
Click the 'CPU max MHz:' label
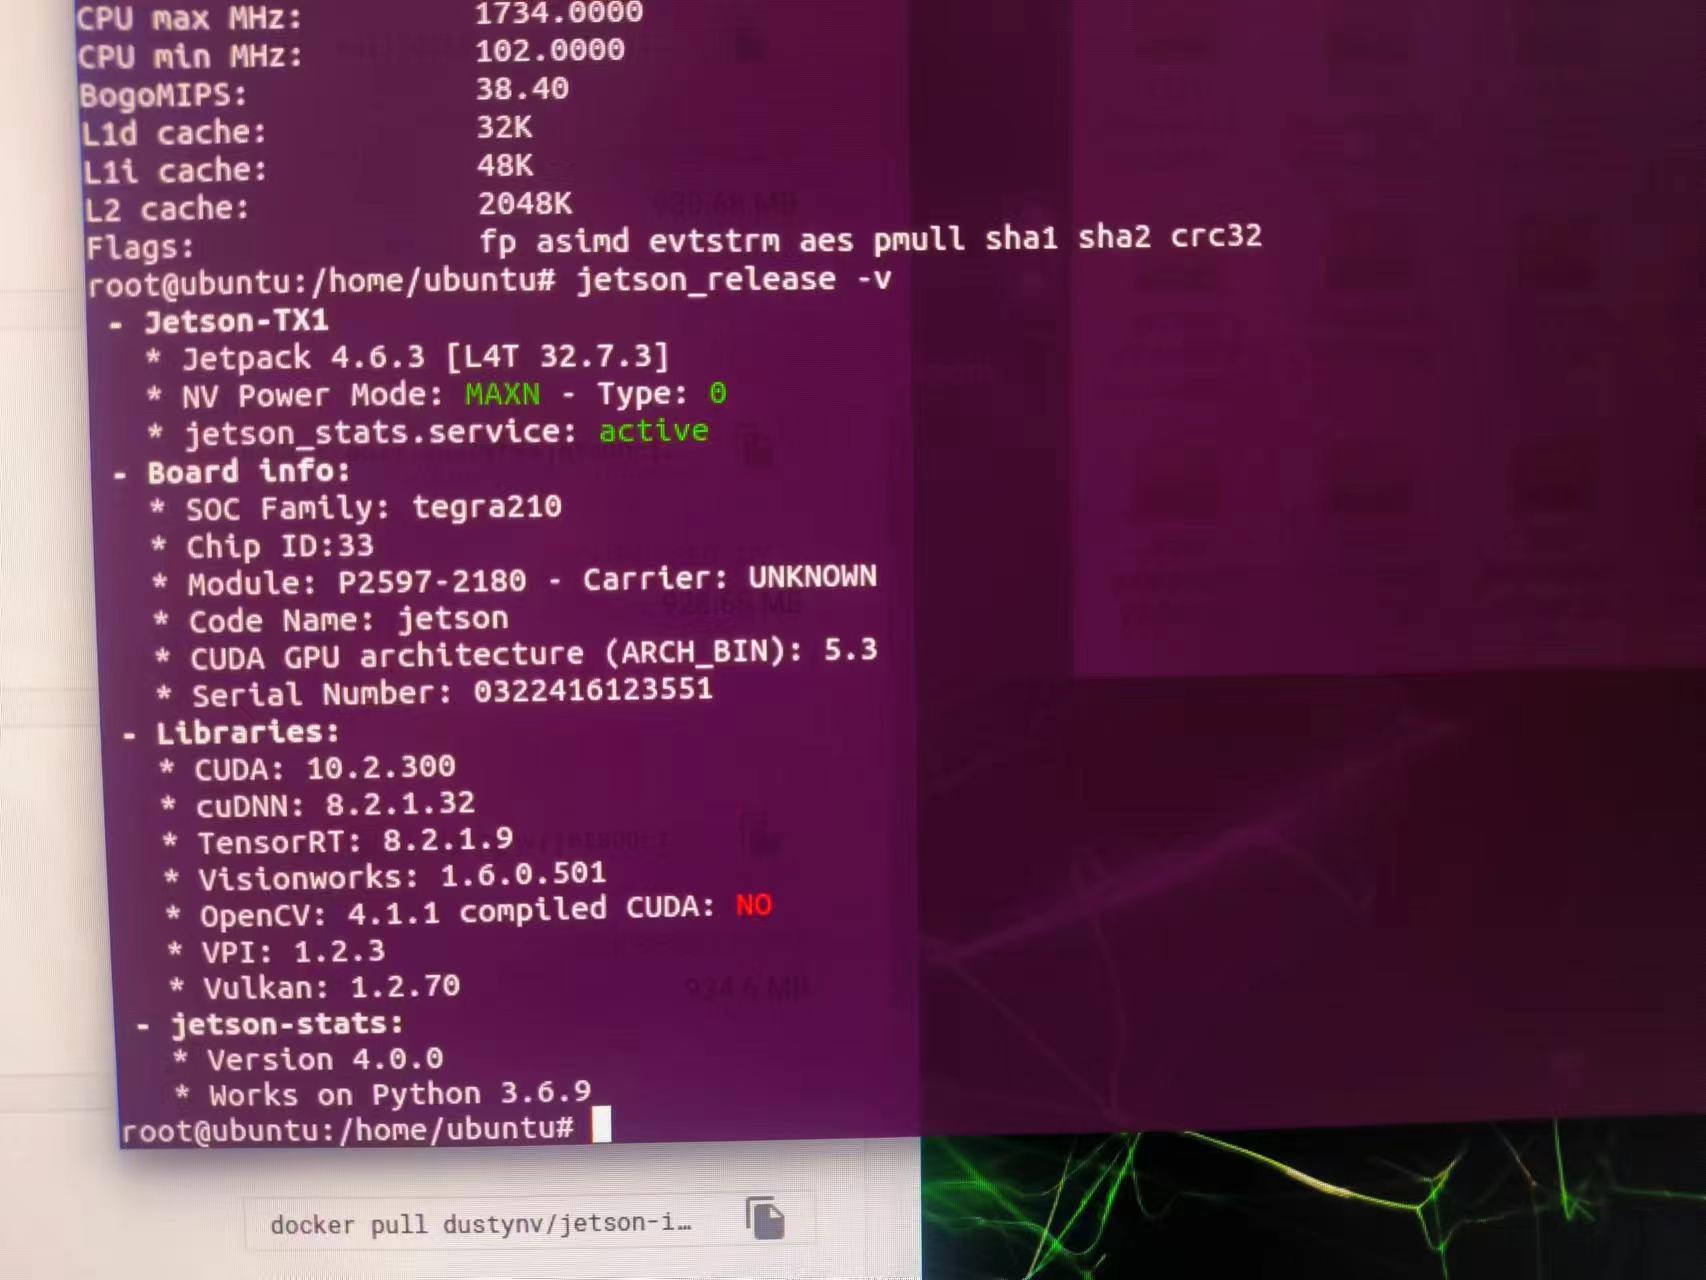pos(190,17)
